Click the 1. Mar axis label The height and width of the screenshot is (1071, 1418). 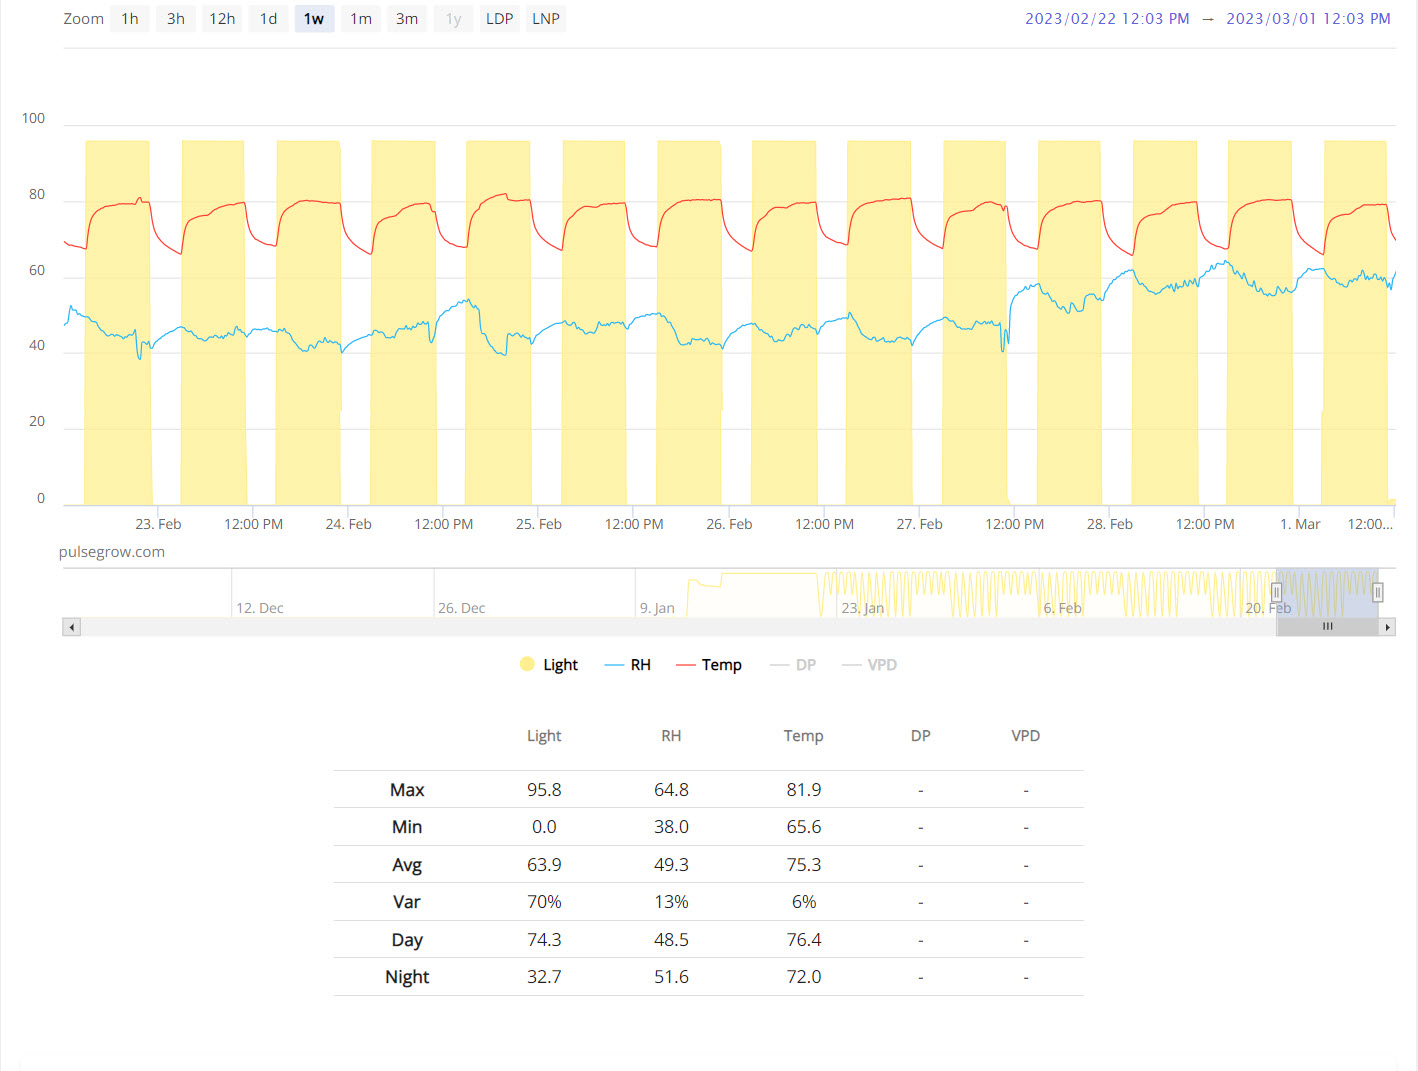tap(1300, 524)
